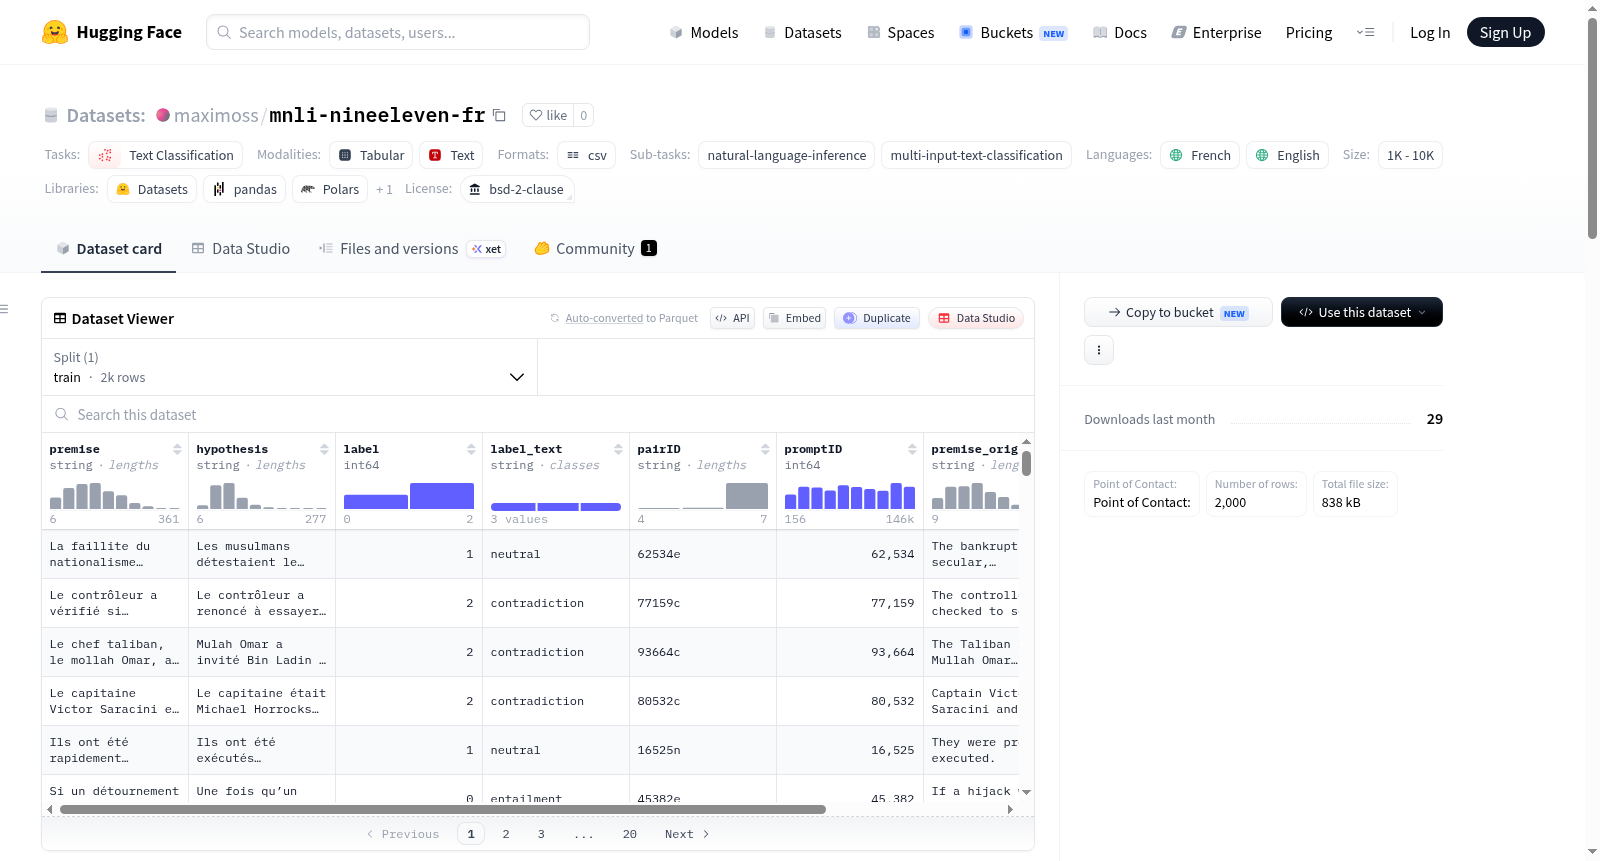This screenshot has width=1600, height=861.
Task: Open the Auto-converted to Parquet link
Action: coord(631,318)
